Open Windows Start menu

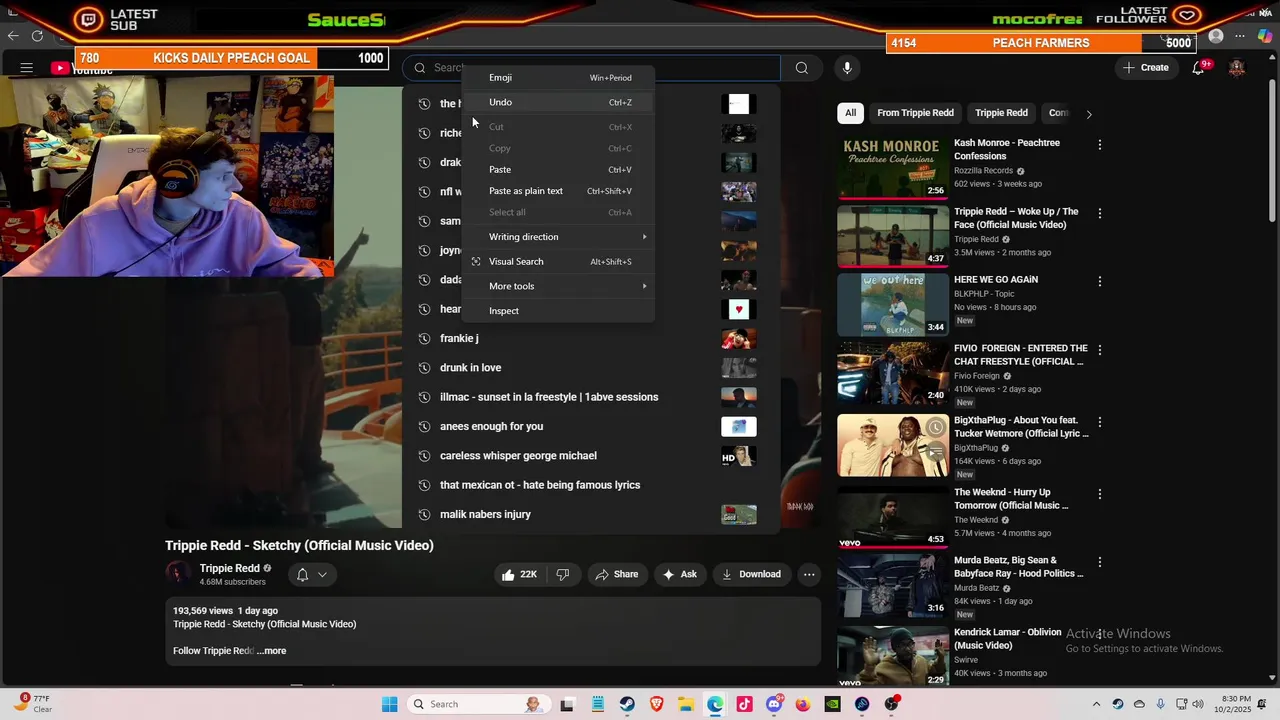(x=389, y=704)
